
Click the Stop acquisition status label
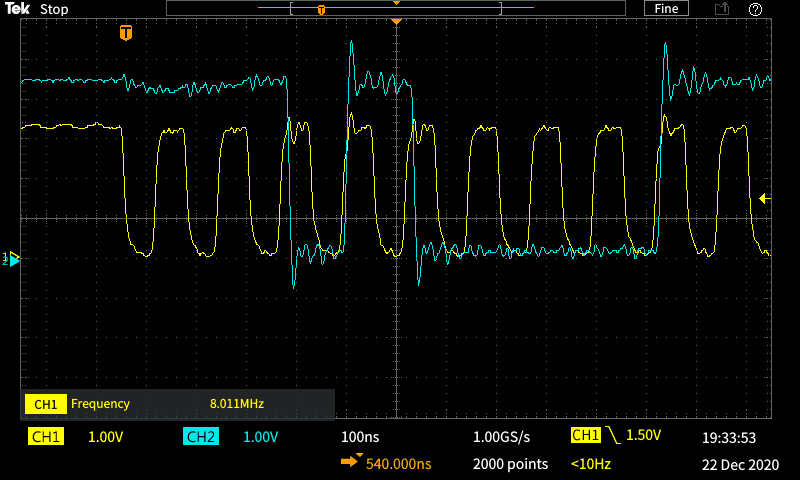pos(54,9)
